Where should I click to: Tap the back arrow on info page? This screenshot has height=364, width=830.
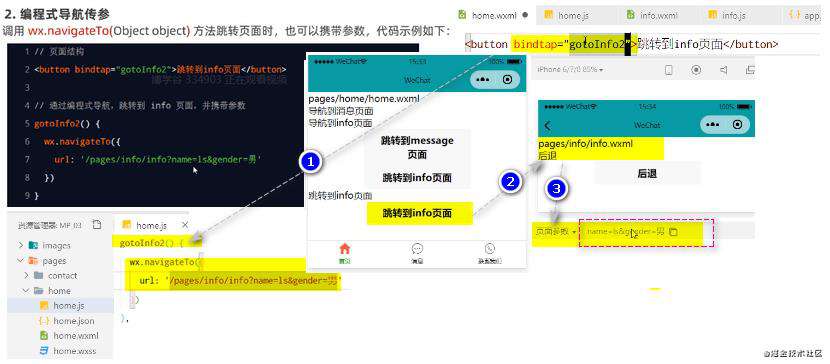[548, 126]
